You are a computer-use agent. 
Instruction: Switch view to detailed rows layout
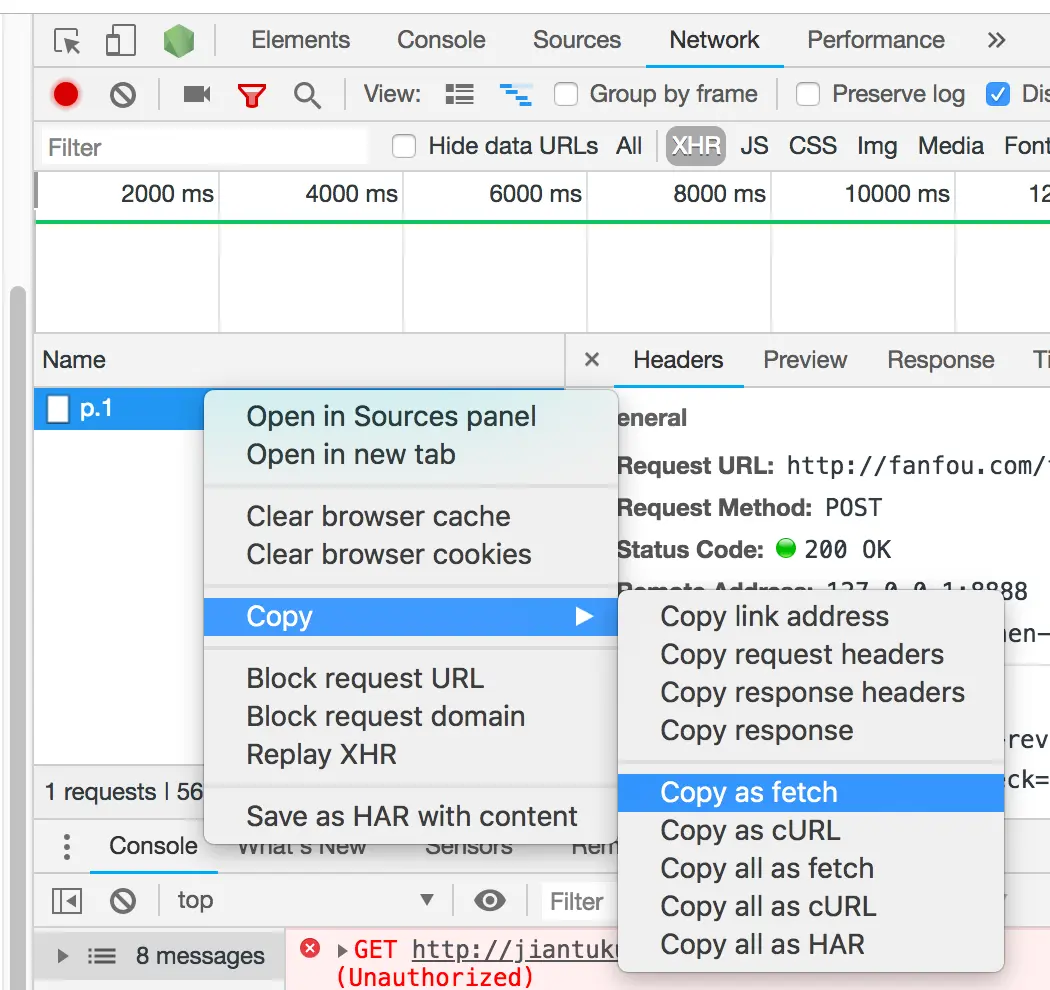tap(459, 93)
